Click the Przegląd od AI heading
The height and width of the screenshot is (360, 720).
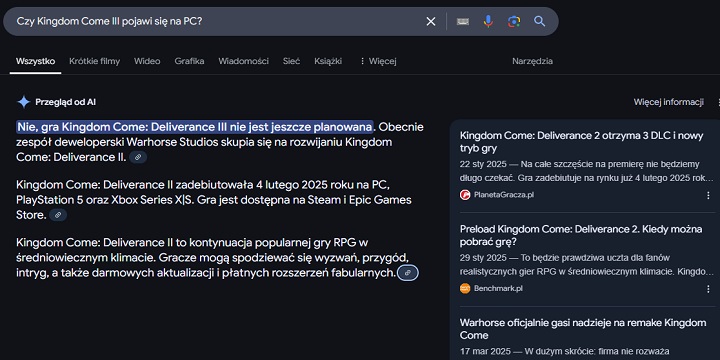pos(66,102)
